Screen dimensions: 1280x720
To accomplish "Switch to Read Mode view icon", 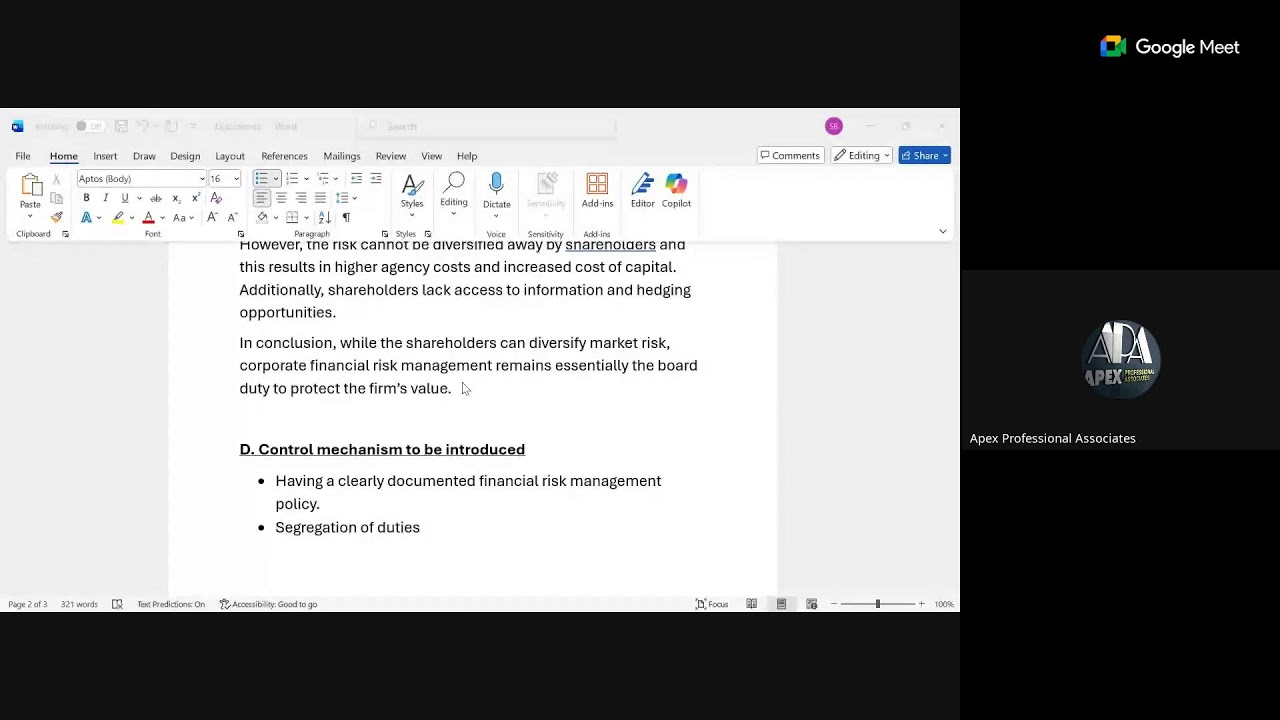I will coord(751,604).
